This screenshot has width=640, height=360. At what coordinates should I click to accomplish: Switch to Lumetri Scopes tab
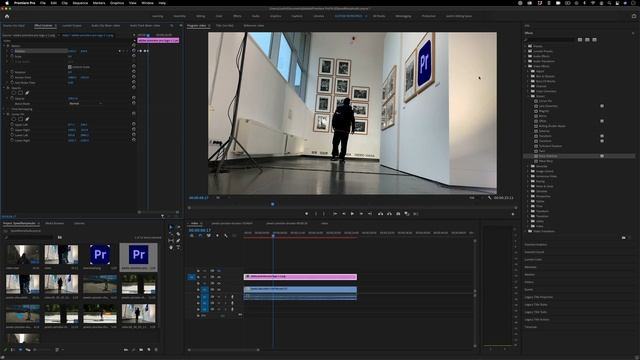72,26
